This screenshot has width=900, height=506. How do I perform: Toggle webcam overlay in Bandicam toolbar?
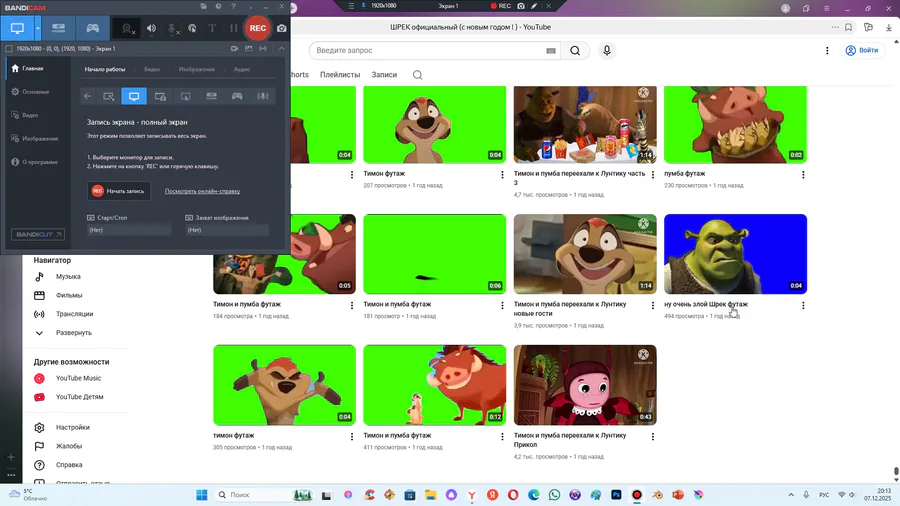pyautogui.click(x=127, y=29)
